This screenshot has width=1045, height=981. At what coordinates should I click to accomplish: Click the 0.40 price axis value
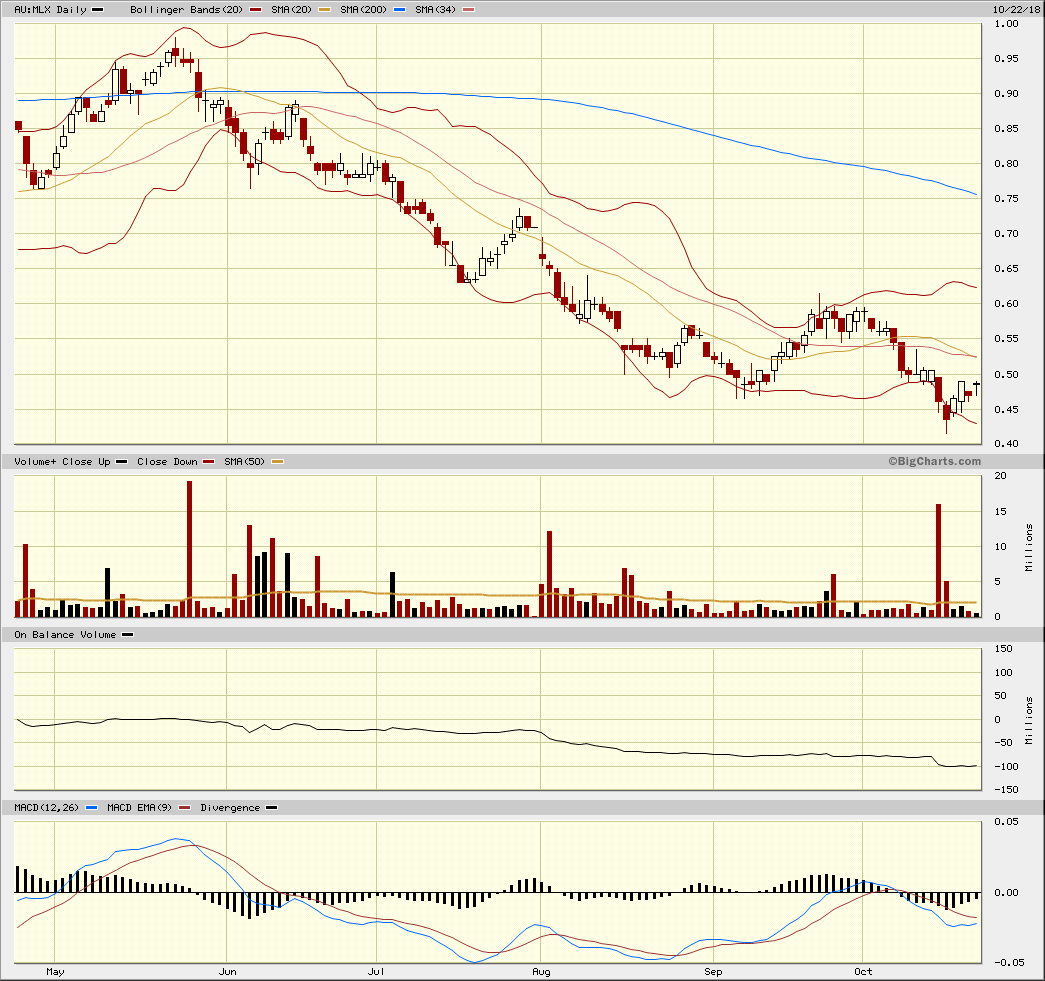[1006, 444]
